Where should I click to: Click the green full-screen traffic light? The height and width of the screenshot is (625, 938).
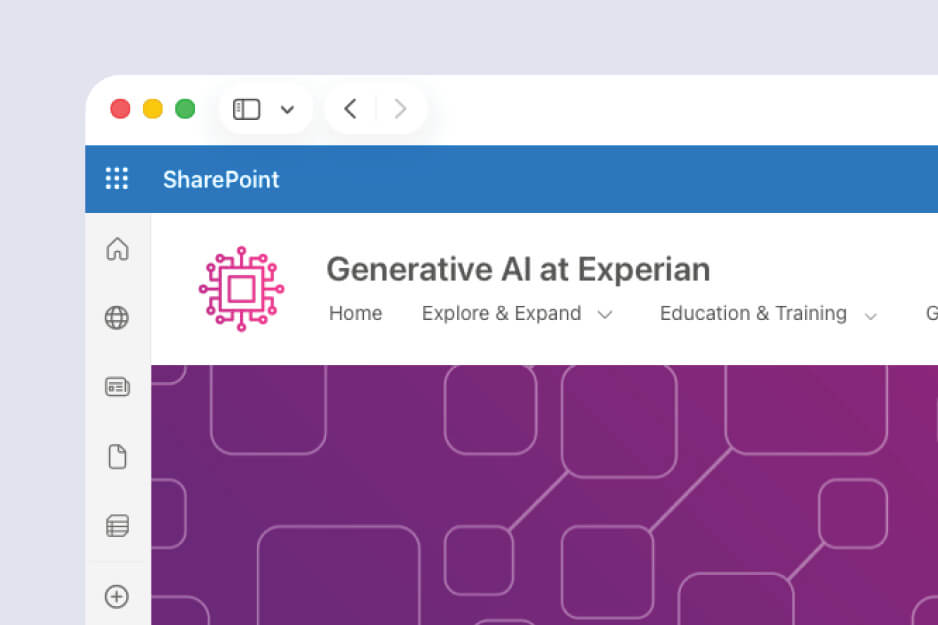coord(185,108)
